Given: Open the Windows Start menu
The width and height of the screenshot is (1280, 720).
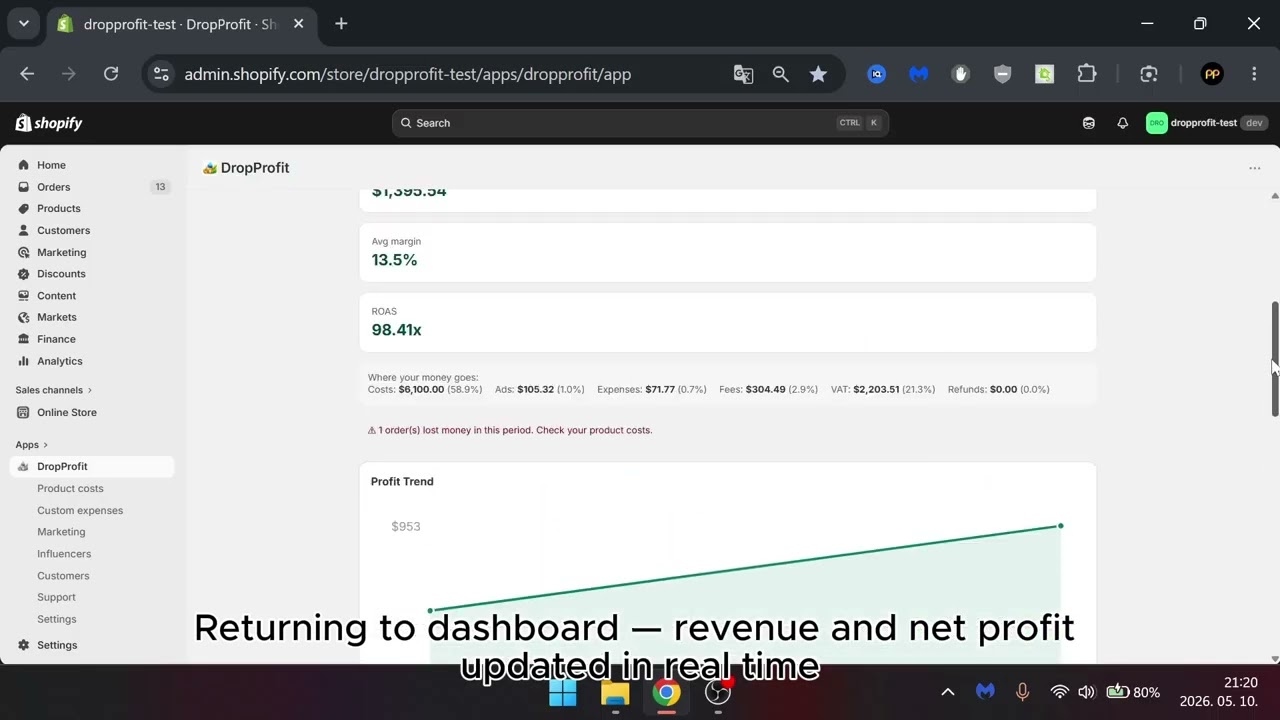Looking at the screenshot, I should tap(563, 693).
